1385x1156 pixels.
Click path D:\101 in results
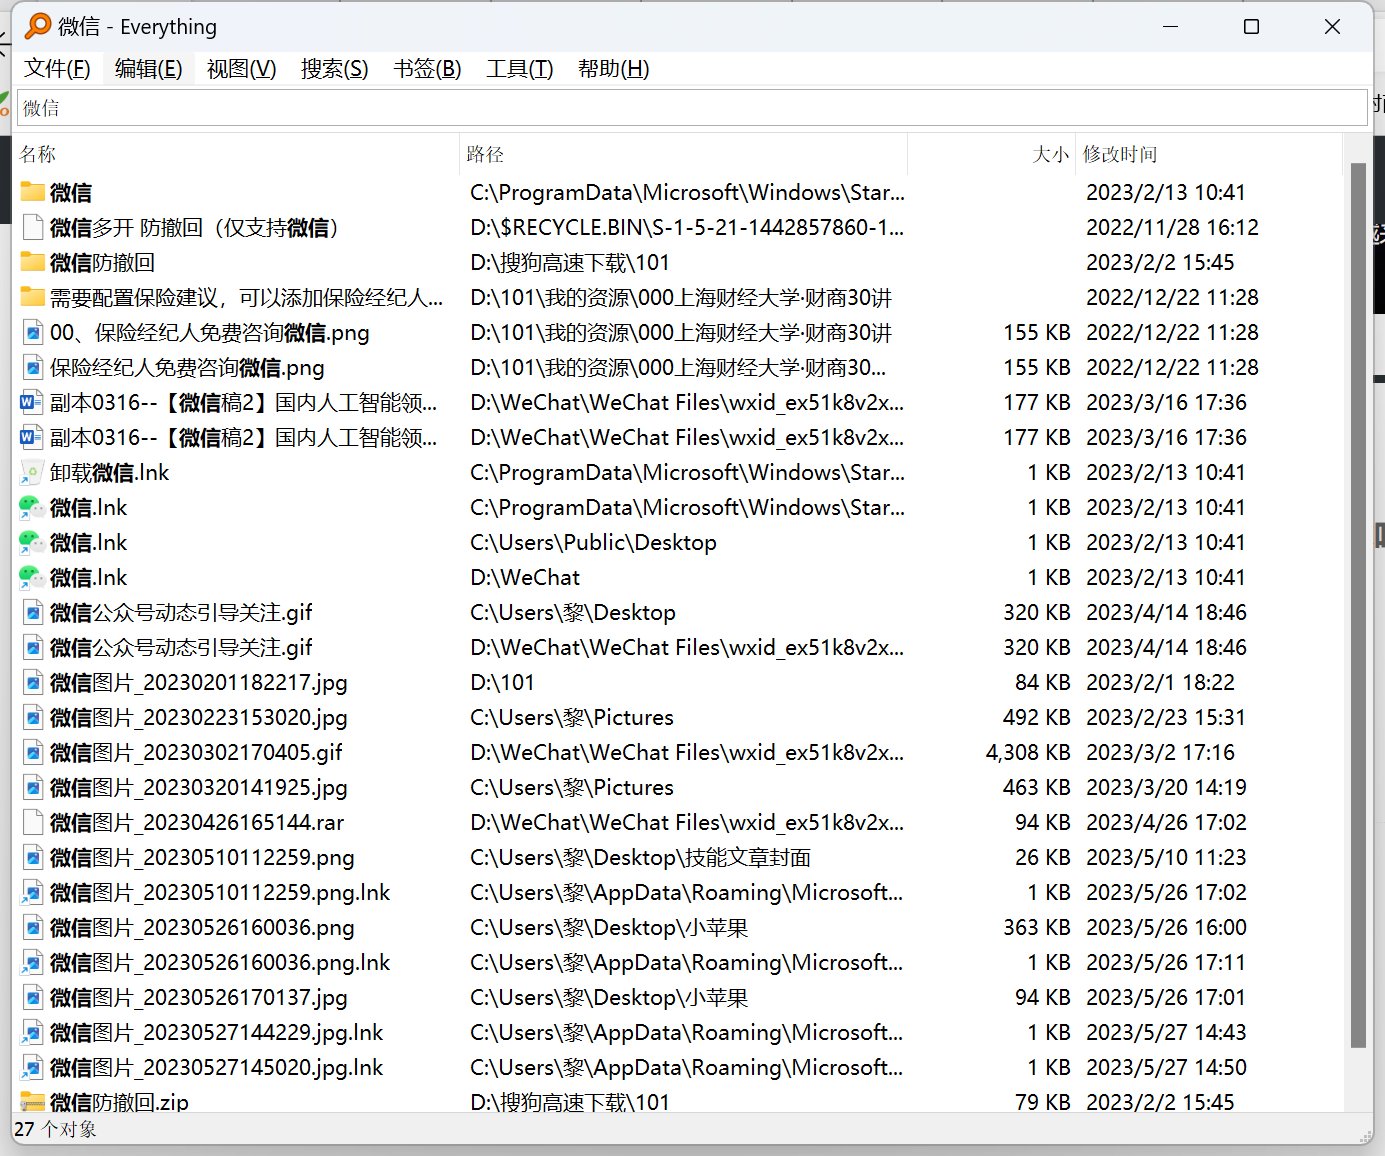pyautogui.click(x=502, y=682)
